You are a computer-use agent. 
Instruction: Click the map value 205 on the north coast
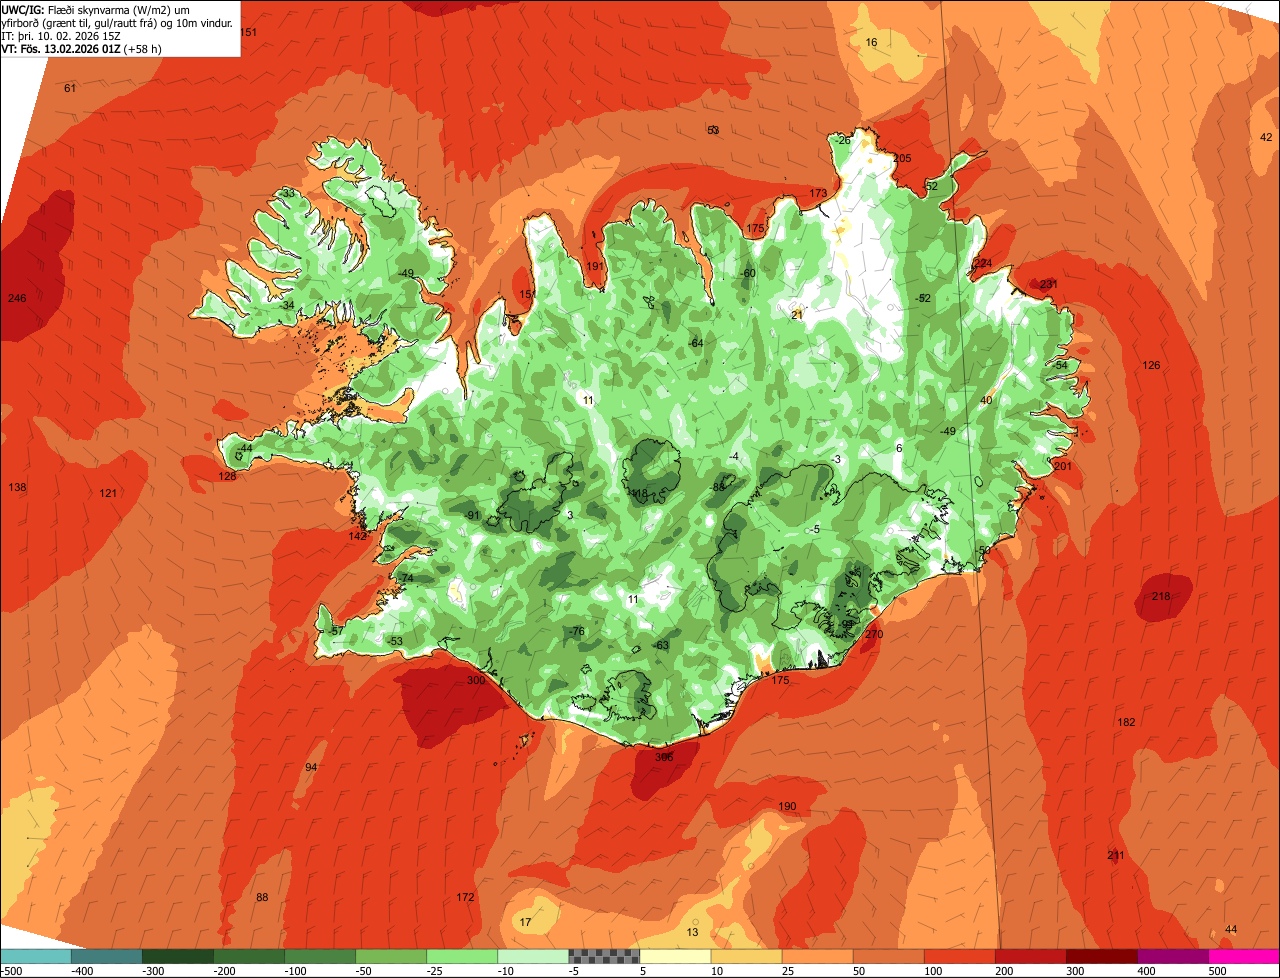pyautogui.click(x=903, y=158)
